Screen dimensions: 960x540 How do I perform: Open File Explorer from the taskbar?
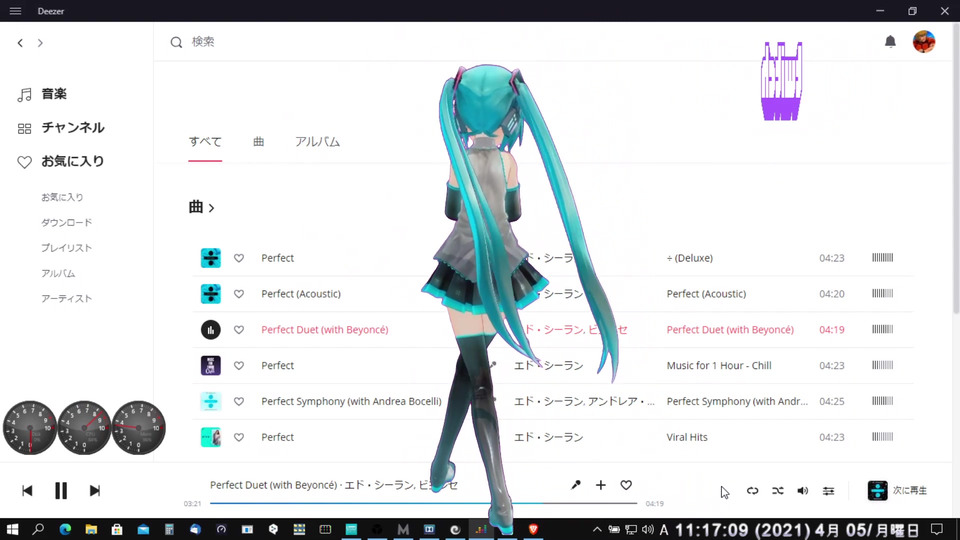pyautogui.click(x=91, y=529)
